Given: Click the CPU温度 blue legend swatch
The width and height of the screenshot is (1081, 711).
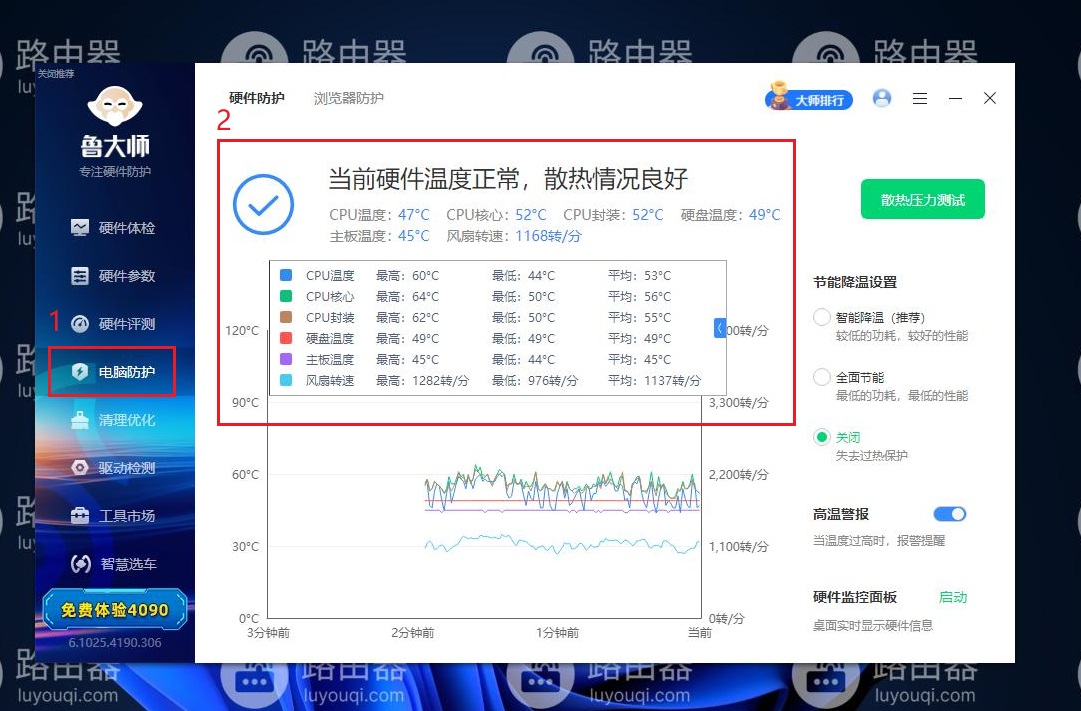Looking at the screenshot, I should click(x=286, y=275).
